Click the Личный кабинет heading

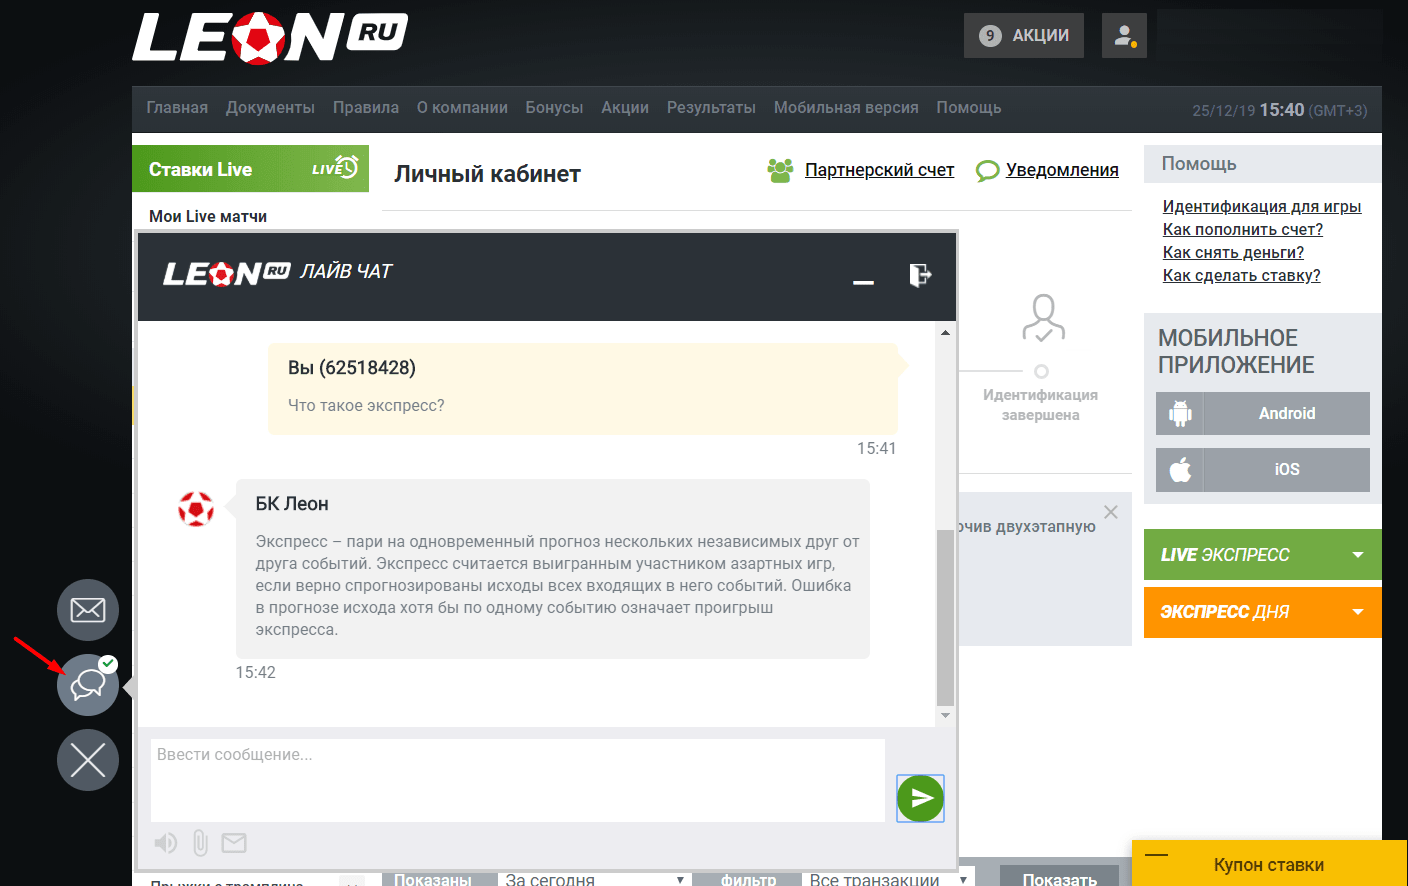[x=487, y=174]
